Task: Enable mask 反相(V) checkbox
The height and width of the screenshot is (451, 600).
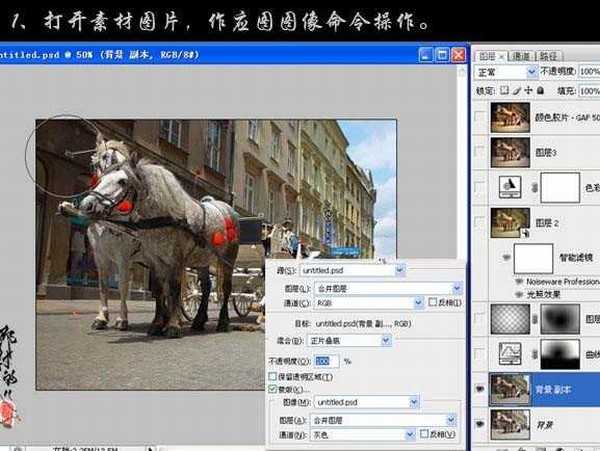Action: (424, 434)
